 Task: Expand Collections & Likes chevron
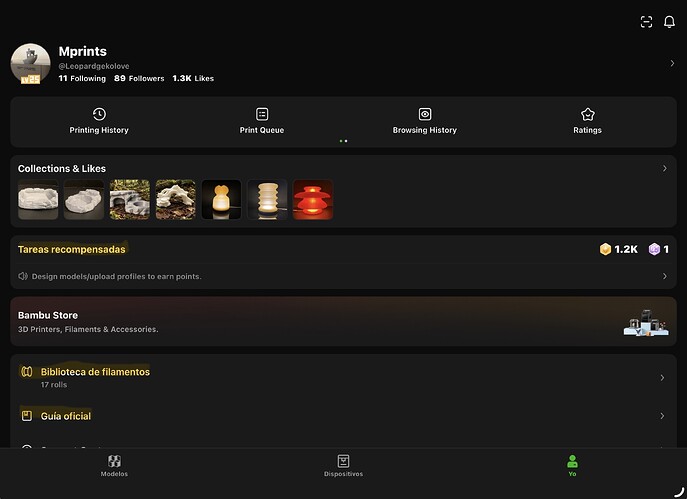click(665, 168)
